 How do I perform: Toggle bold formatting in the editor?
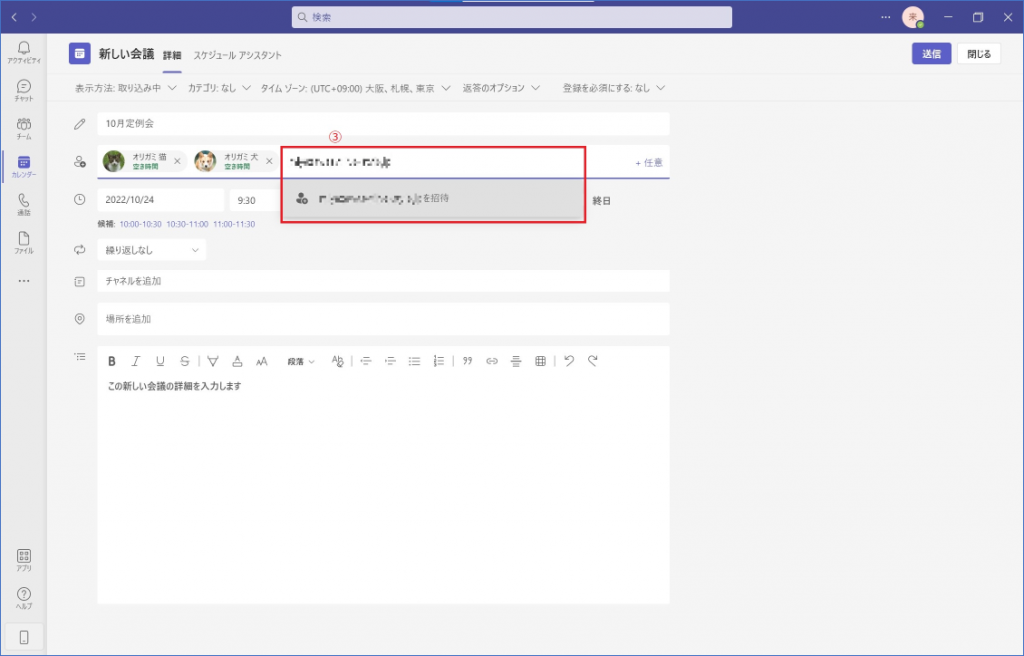pyautogui.click(x=112, y=361)
